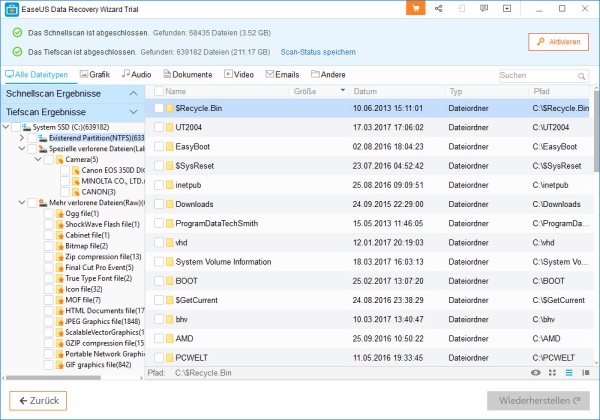The height and width of the screenshot is (420, 600).
Task: Check the CANON(3) tree checkbox
Action: [x=65, y=192]
